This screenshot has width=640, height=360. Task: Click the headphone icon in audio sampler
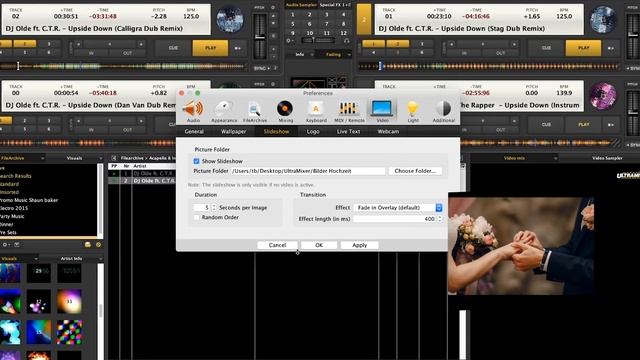click(x=347, y=41)
